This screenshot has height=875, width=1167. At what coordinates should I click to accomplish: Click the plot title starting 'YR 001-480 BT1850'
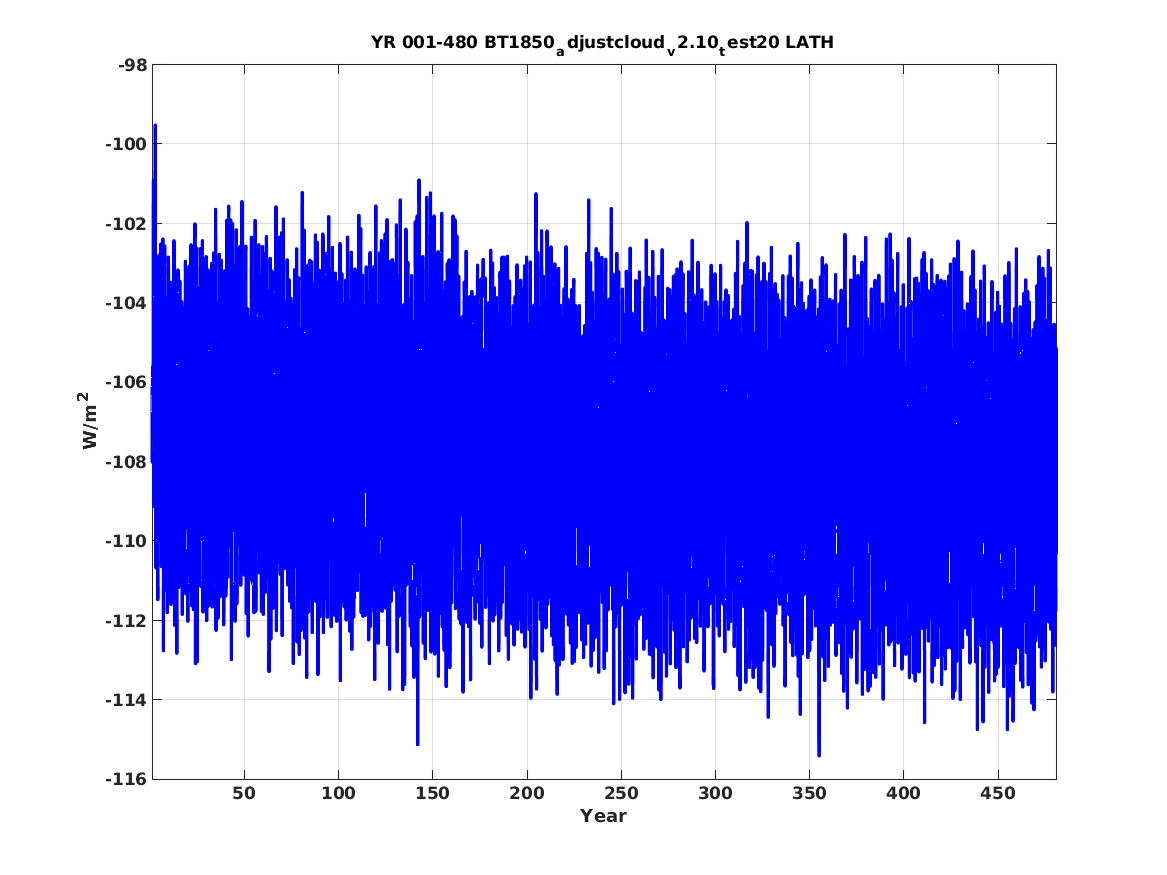click(602, 44)
